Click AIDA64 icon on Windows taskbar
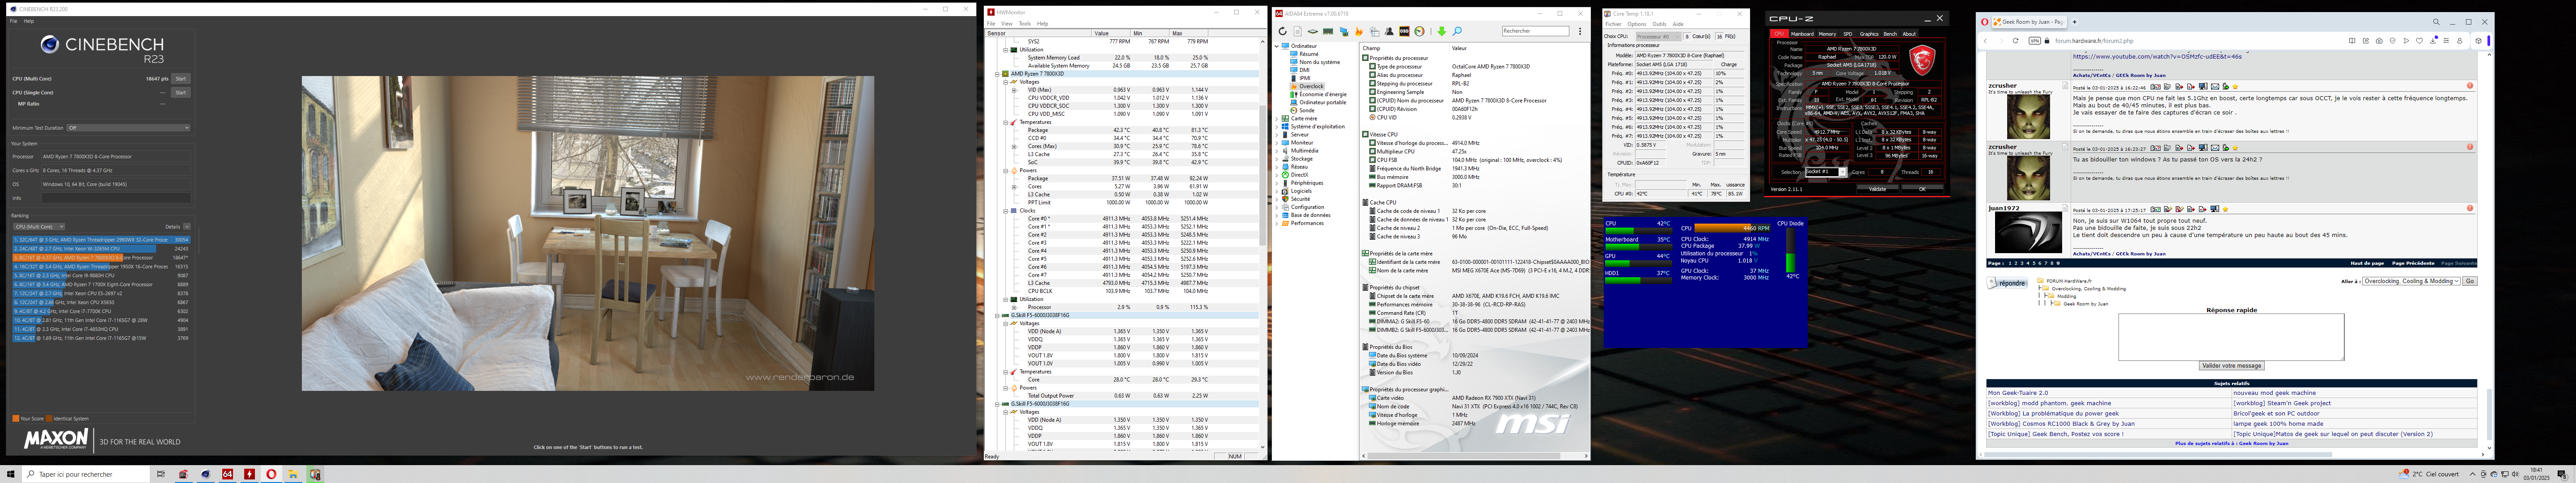This screenshot has height=483, width=2576. tap(228, 474)
